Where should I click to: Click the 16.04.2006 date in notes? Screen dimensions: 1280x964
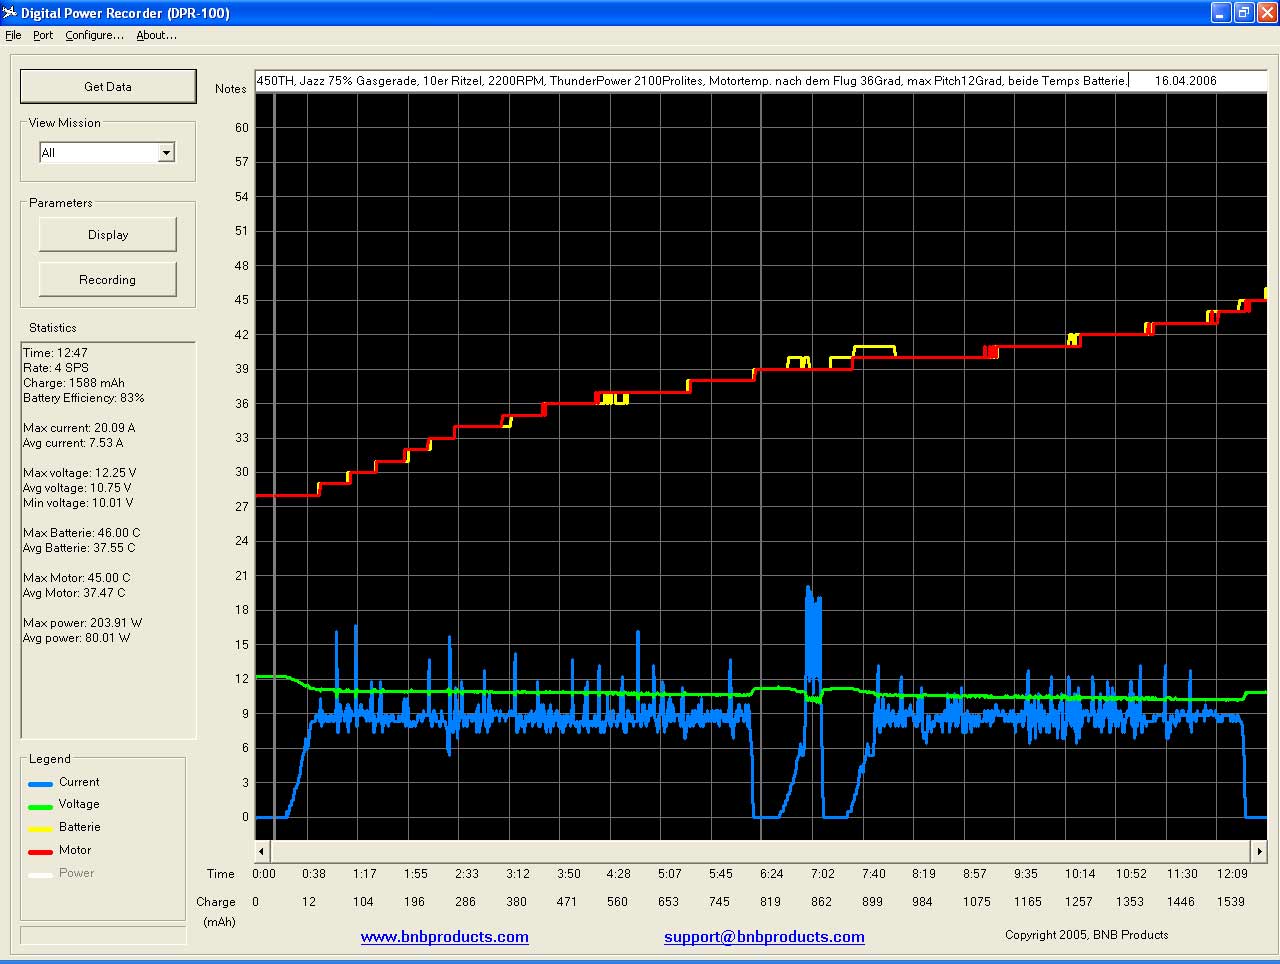point(1186,81)
